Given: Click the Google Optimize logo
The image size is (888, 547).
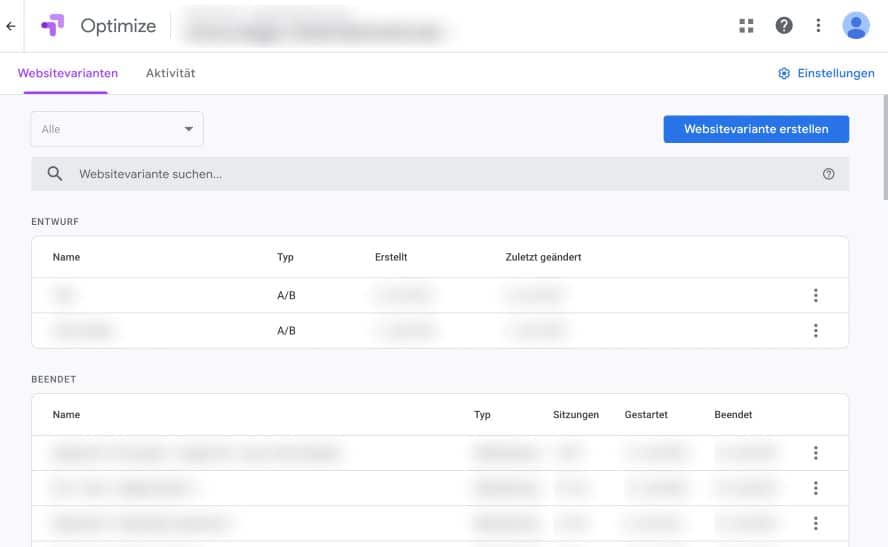Looking at the screenshot, I should point(53,25).
